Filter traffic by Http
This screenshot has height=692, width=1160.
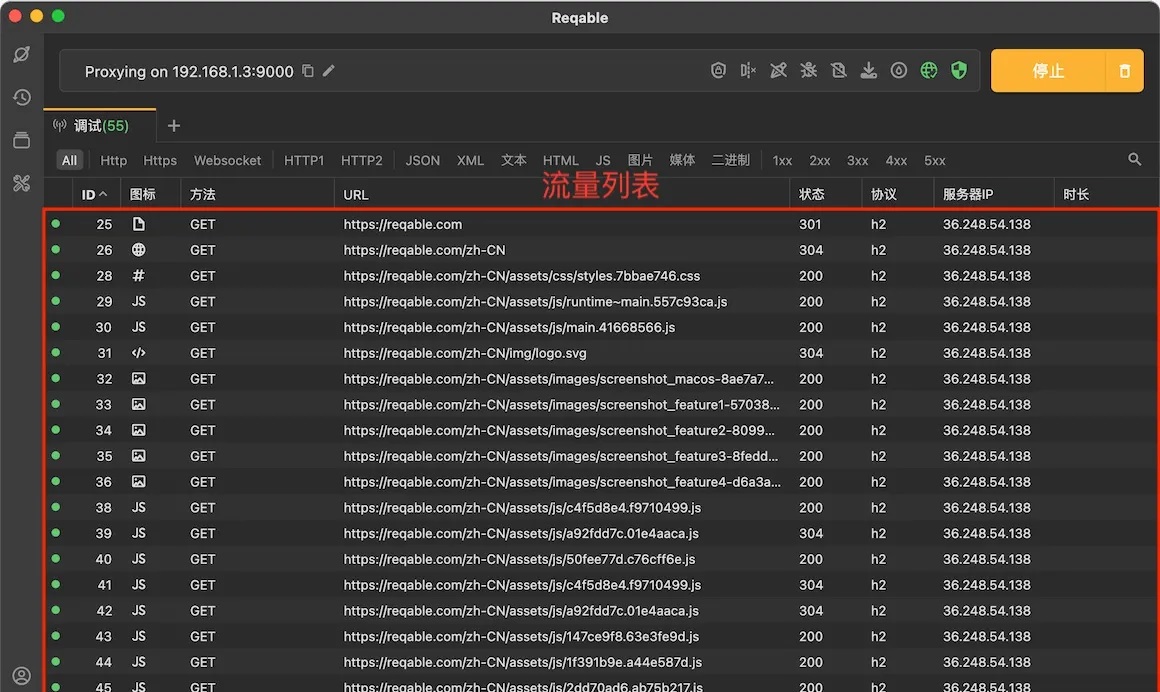(113, 160)
